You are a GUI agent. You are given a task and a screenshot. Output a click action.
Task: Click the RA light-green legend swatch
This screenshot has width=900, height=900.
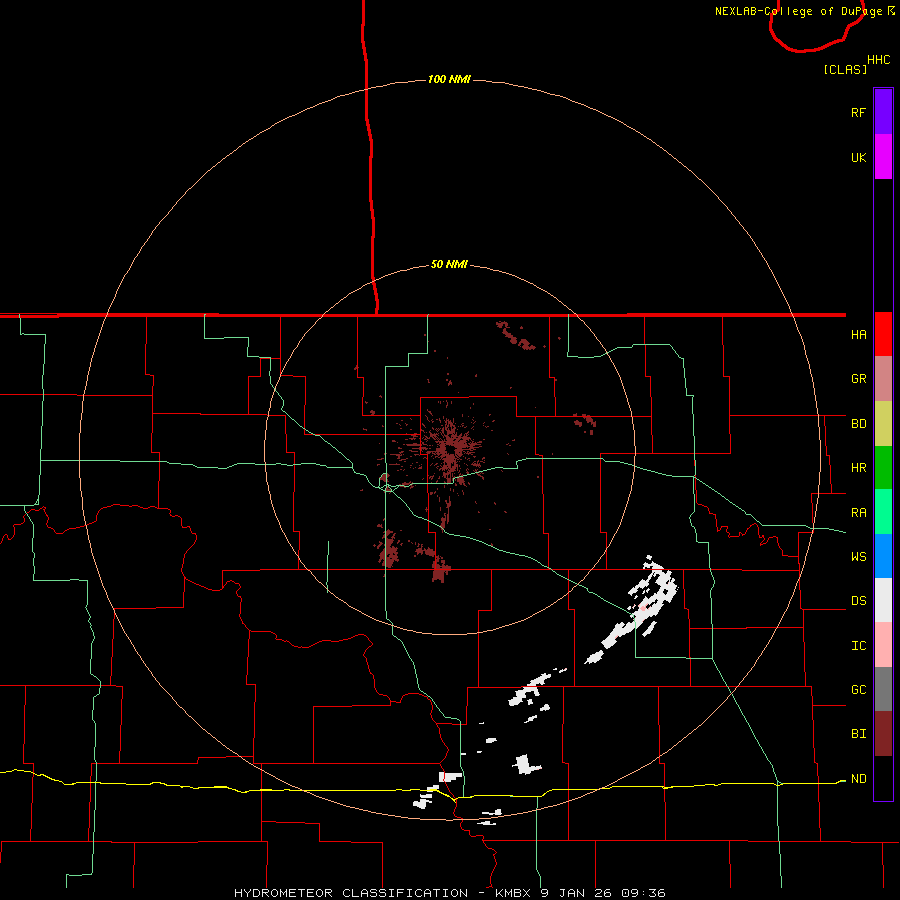pyautogui.click(x=883, y=512)
